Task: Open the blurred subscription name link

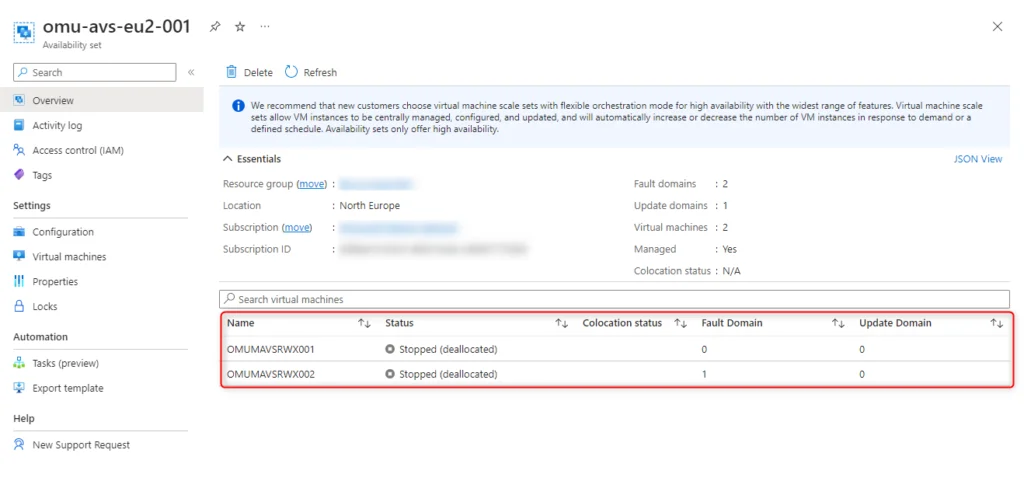Action: click(398, 228)
